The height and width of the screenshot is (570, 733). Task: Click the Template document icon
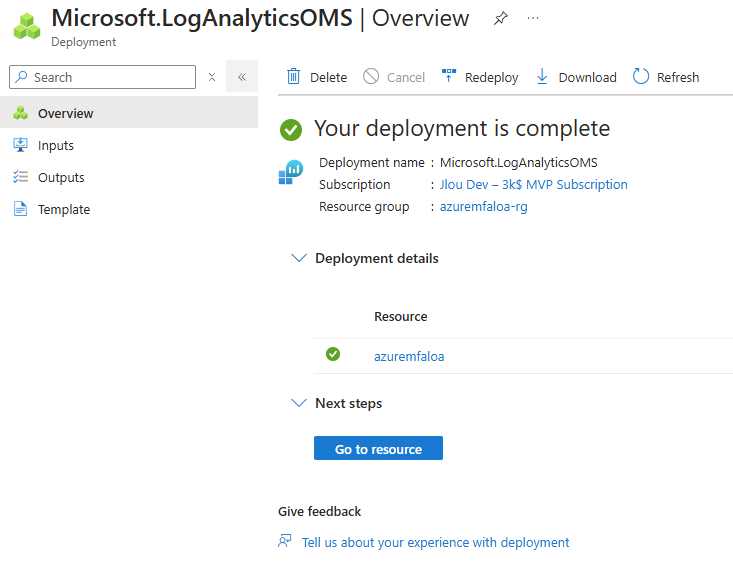[20, 209]
